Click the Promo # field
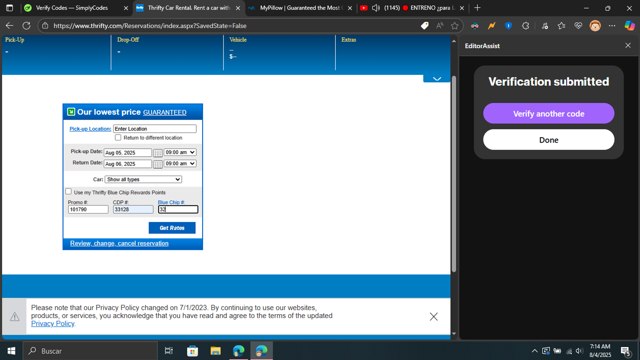The width and height of the screenshot is (640, 360). coord(88,209)
